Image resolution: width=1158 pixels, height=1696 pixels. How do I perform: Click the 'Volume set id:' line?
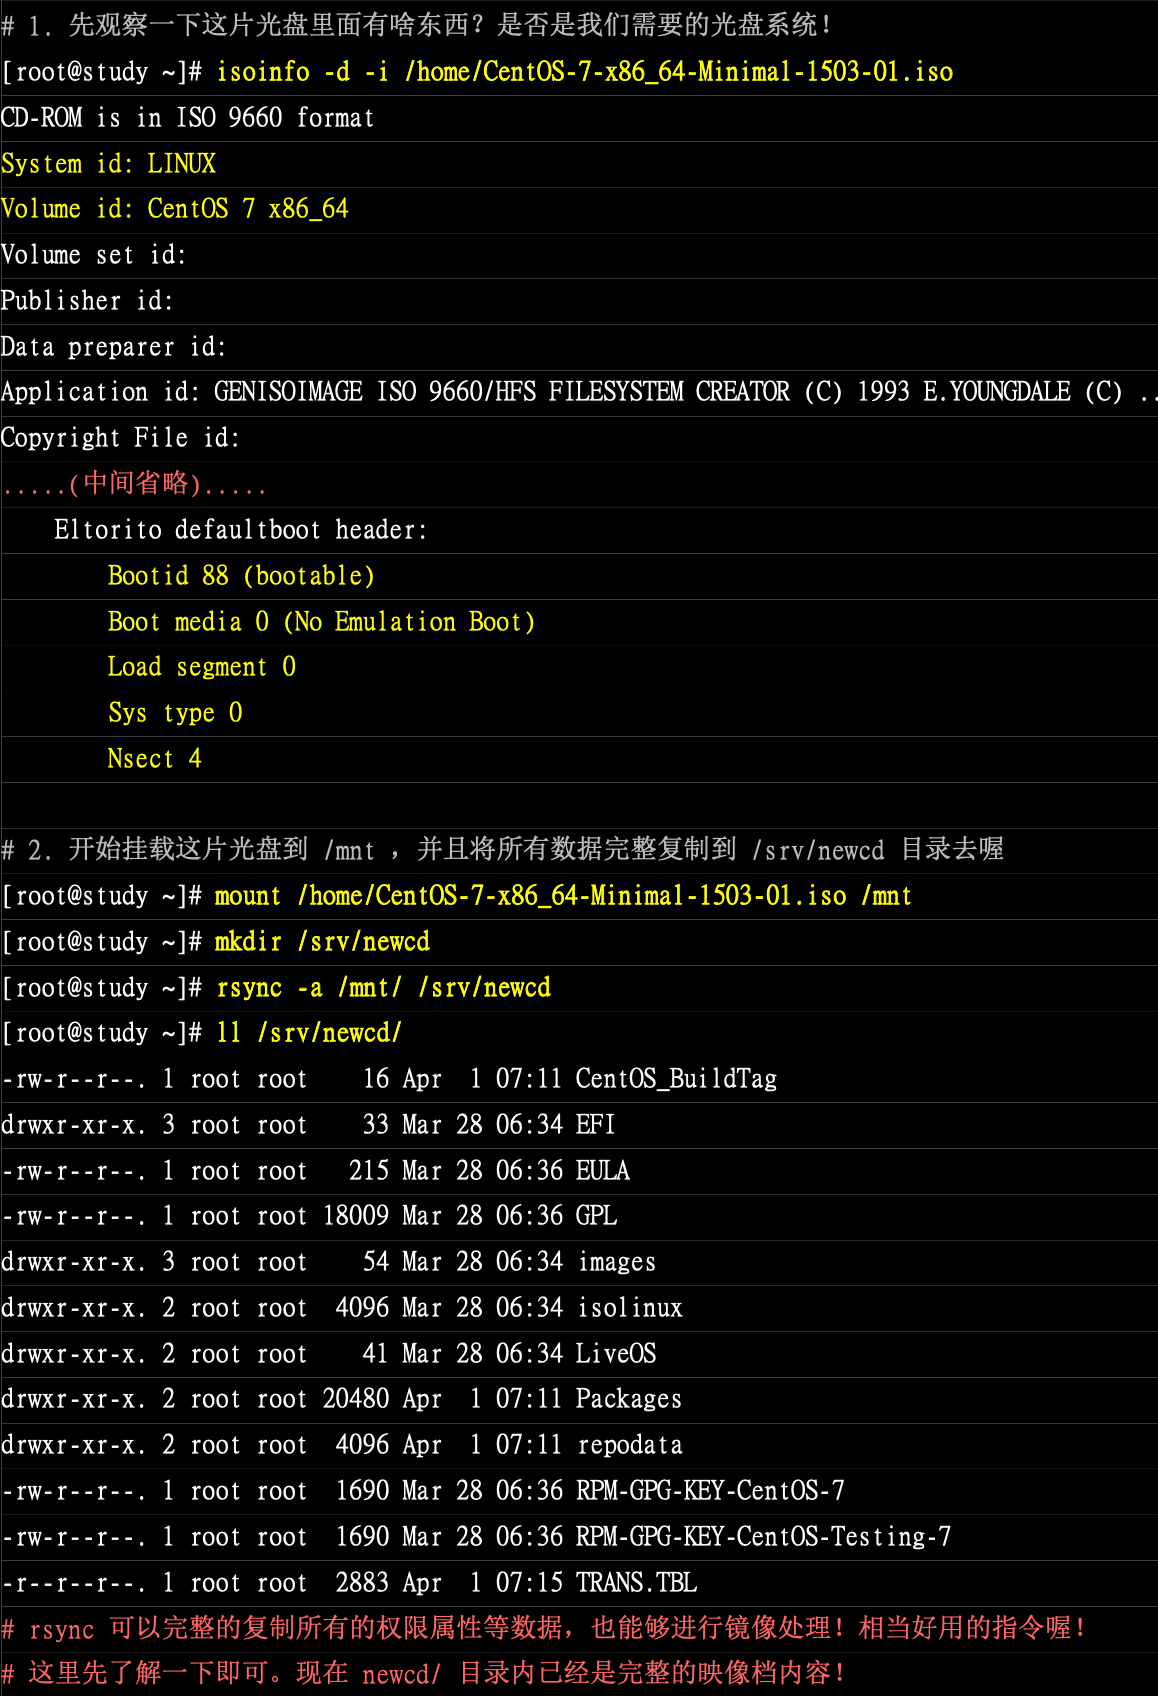93,255
